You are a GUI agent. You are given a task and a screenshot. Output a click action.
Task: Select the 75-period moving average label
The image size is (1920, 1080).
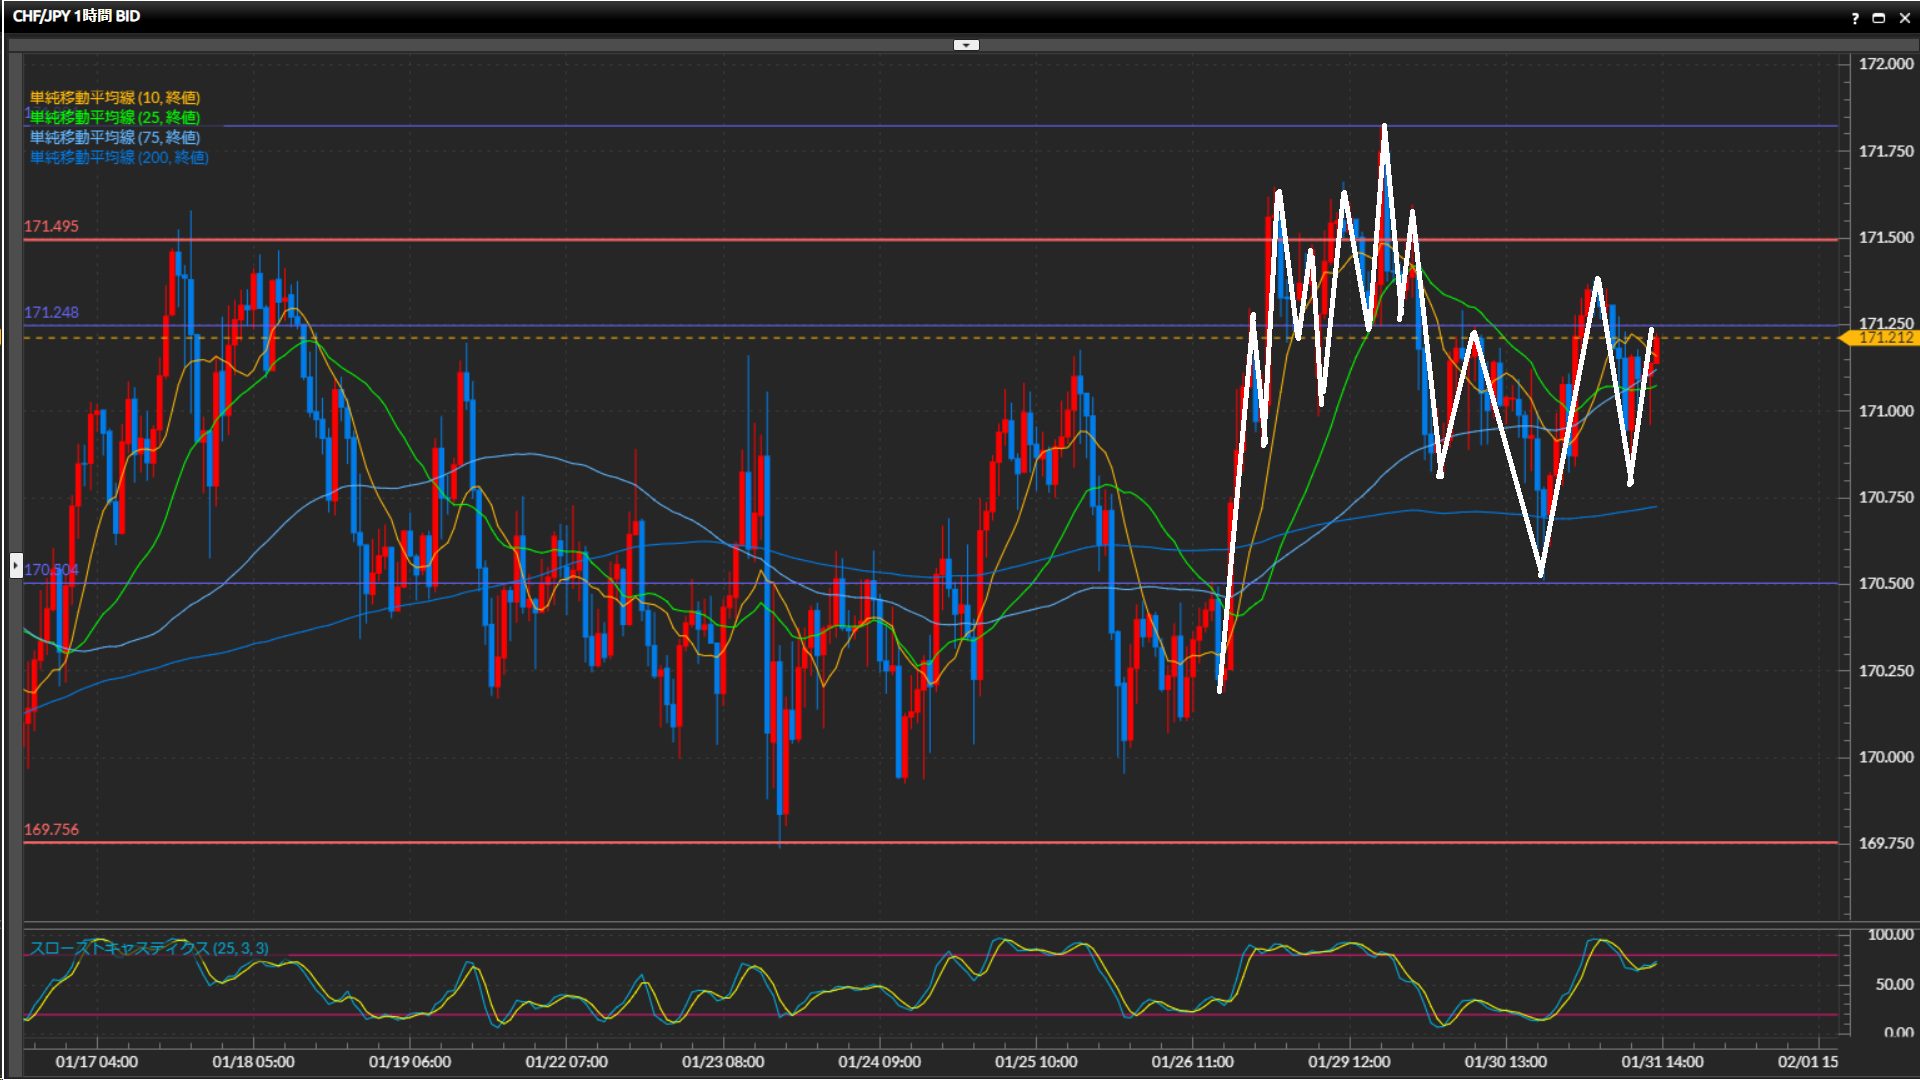115,137
